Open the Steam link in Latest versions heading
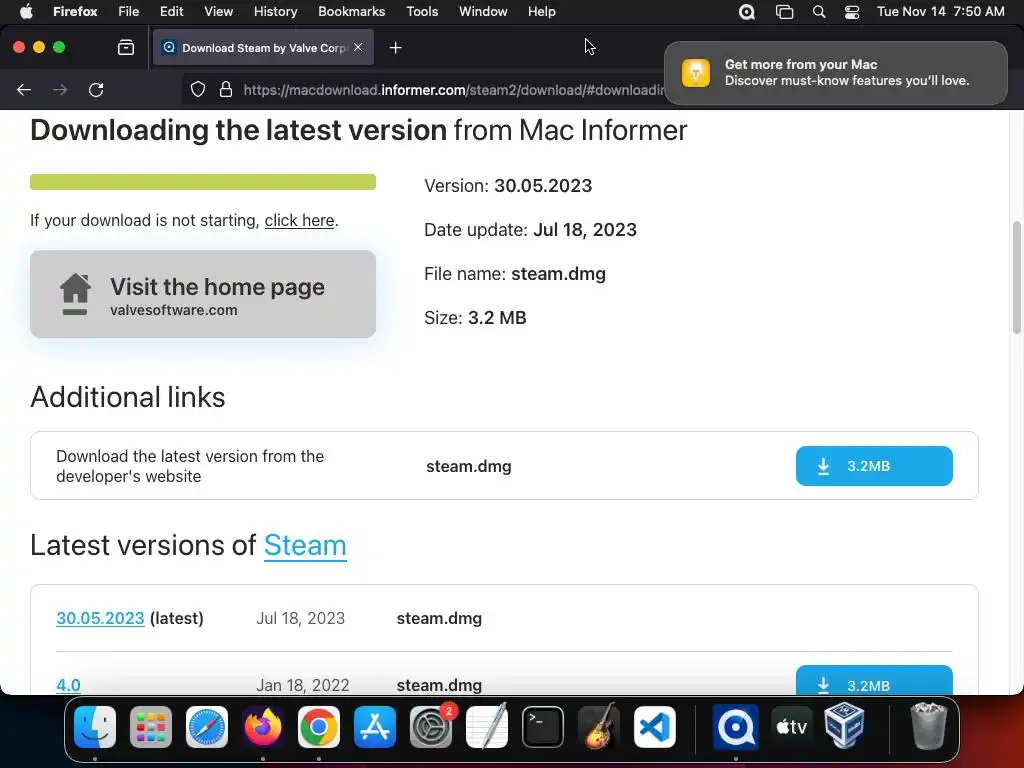Viewport: 1024px width, 768px height. [305, 545]
